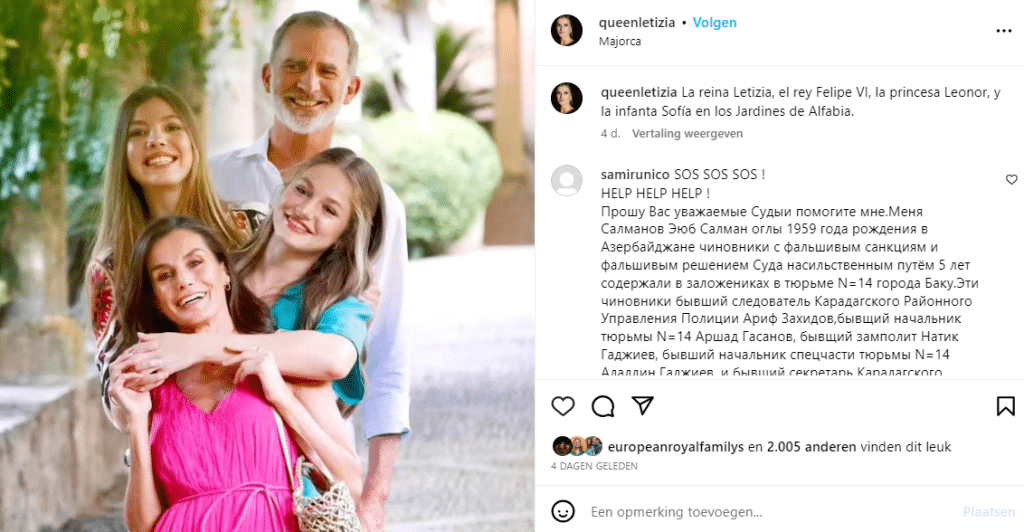This screenshot has height=532, width=1024.
Task: Open the Majorca location link
Action: [x=620, y=41]
